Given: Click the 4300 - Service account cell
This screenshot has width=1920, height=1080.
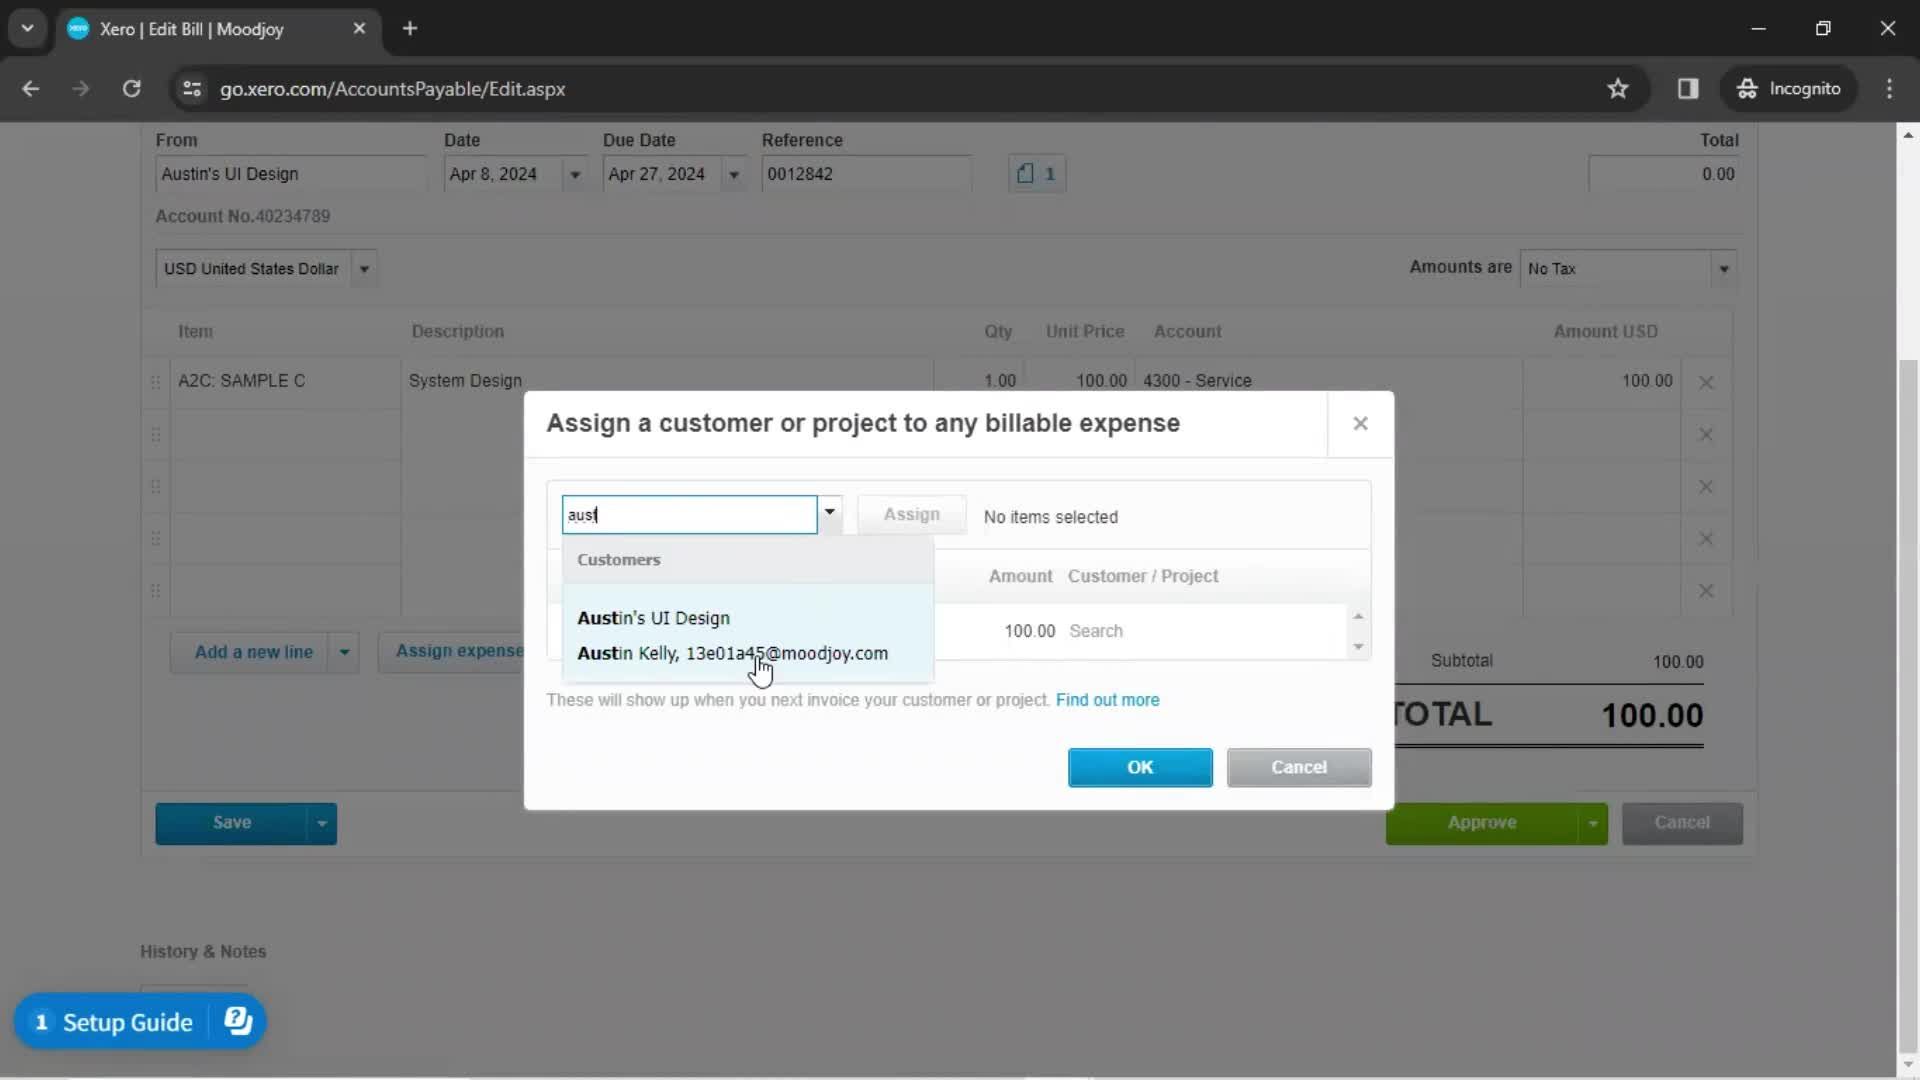Looking at the screenshot, I should pos(1328,381).
